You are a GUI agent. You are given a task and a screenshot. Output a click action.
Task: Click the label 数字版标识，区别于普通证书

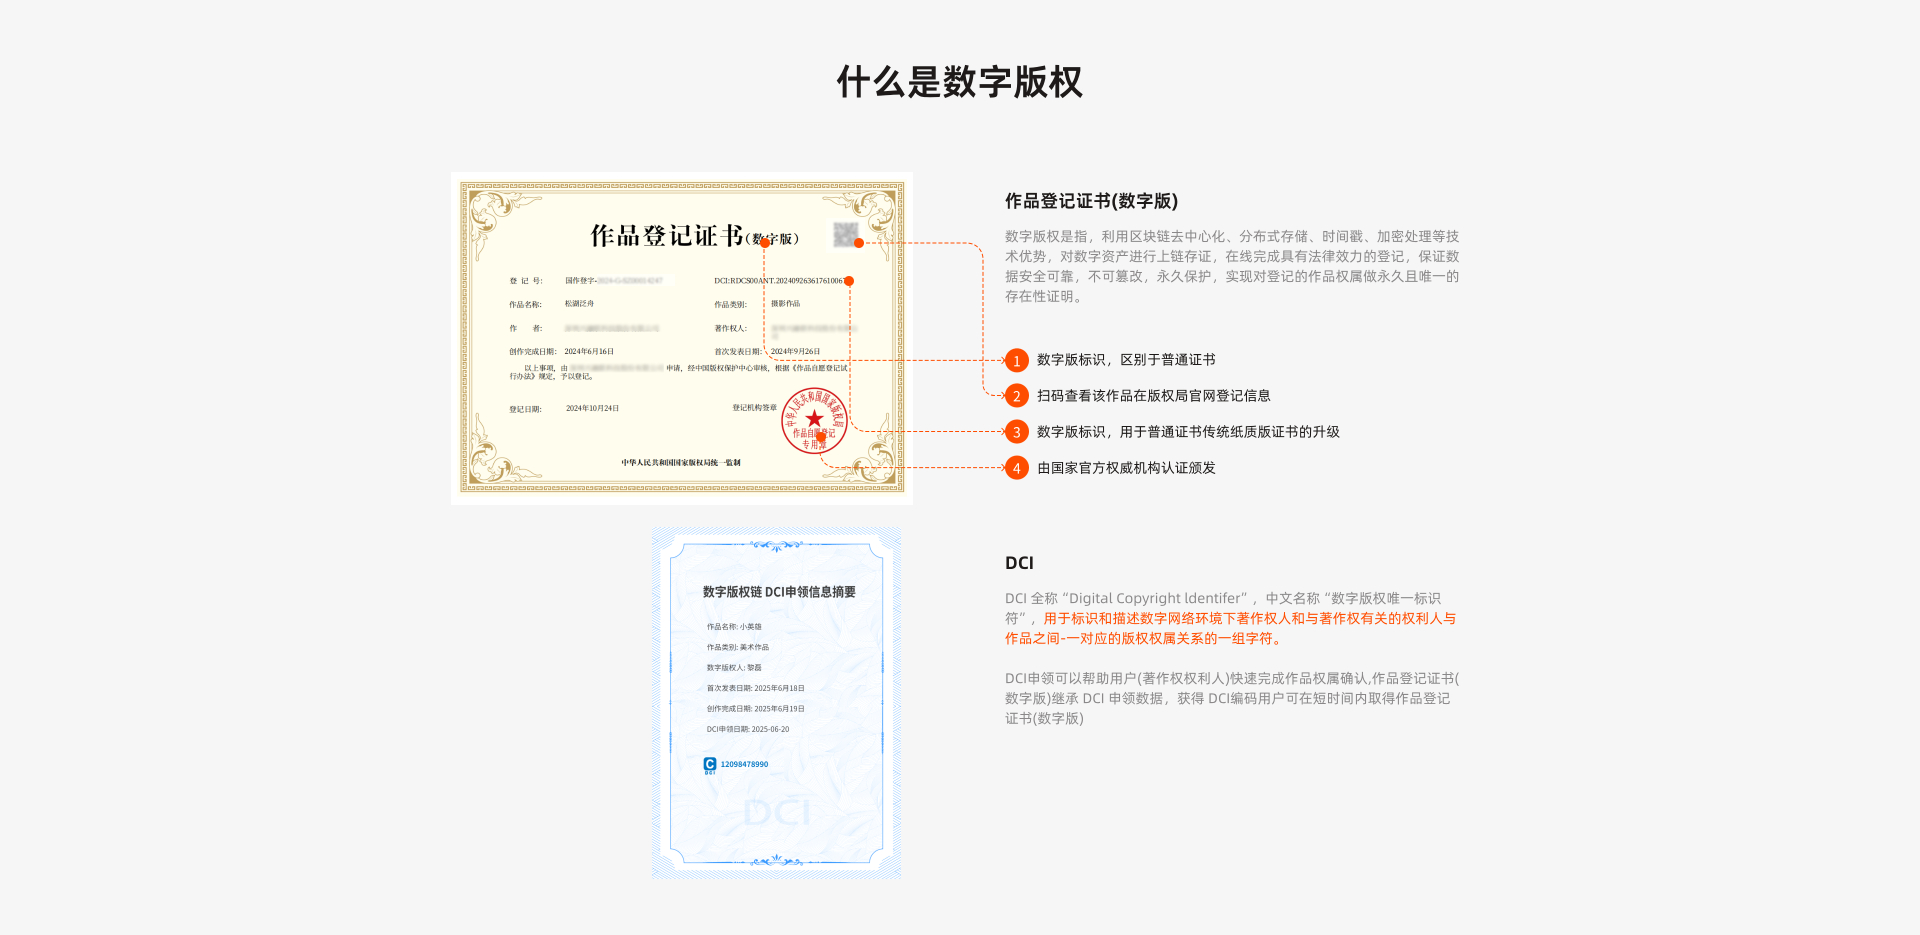point(1126,360)
